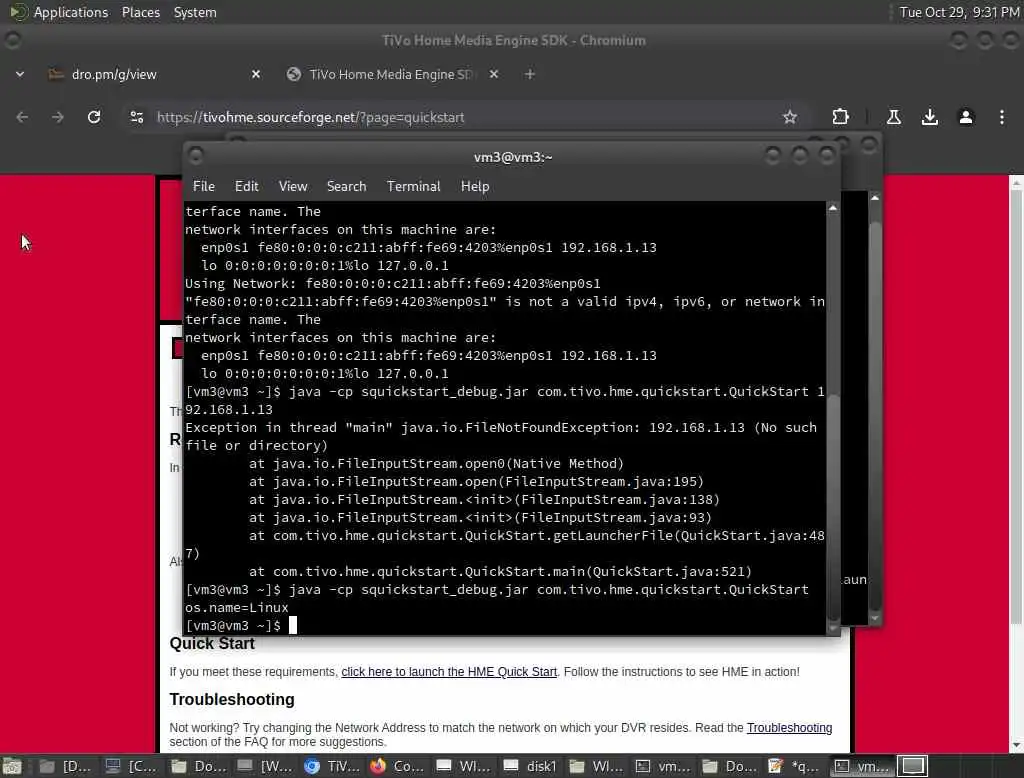Click the os.name=Linux output line
Screen dimensions: 1024x778
point(236,608)
